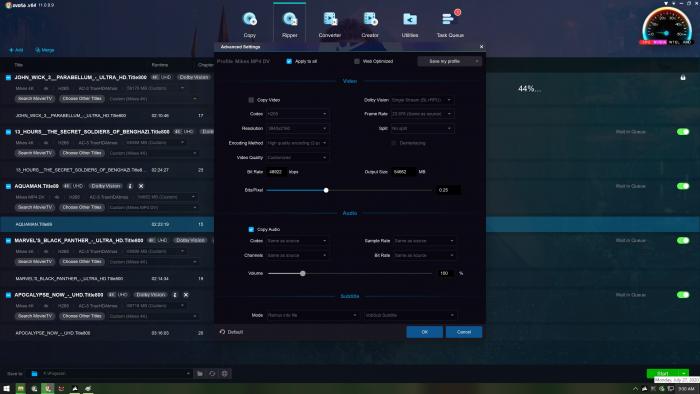The height and width of the screenshot is (394, 700).
Task: Enable Web Optimized checkbox
Action: point(357,61)
